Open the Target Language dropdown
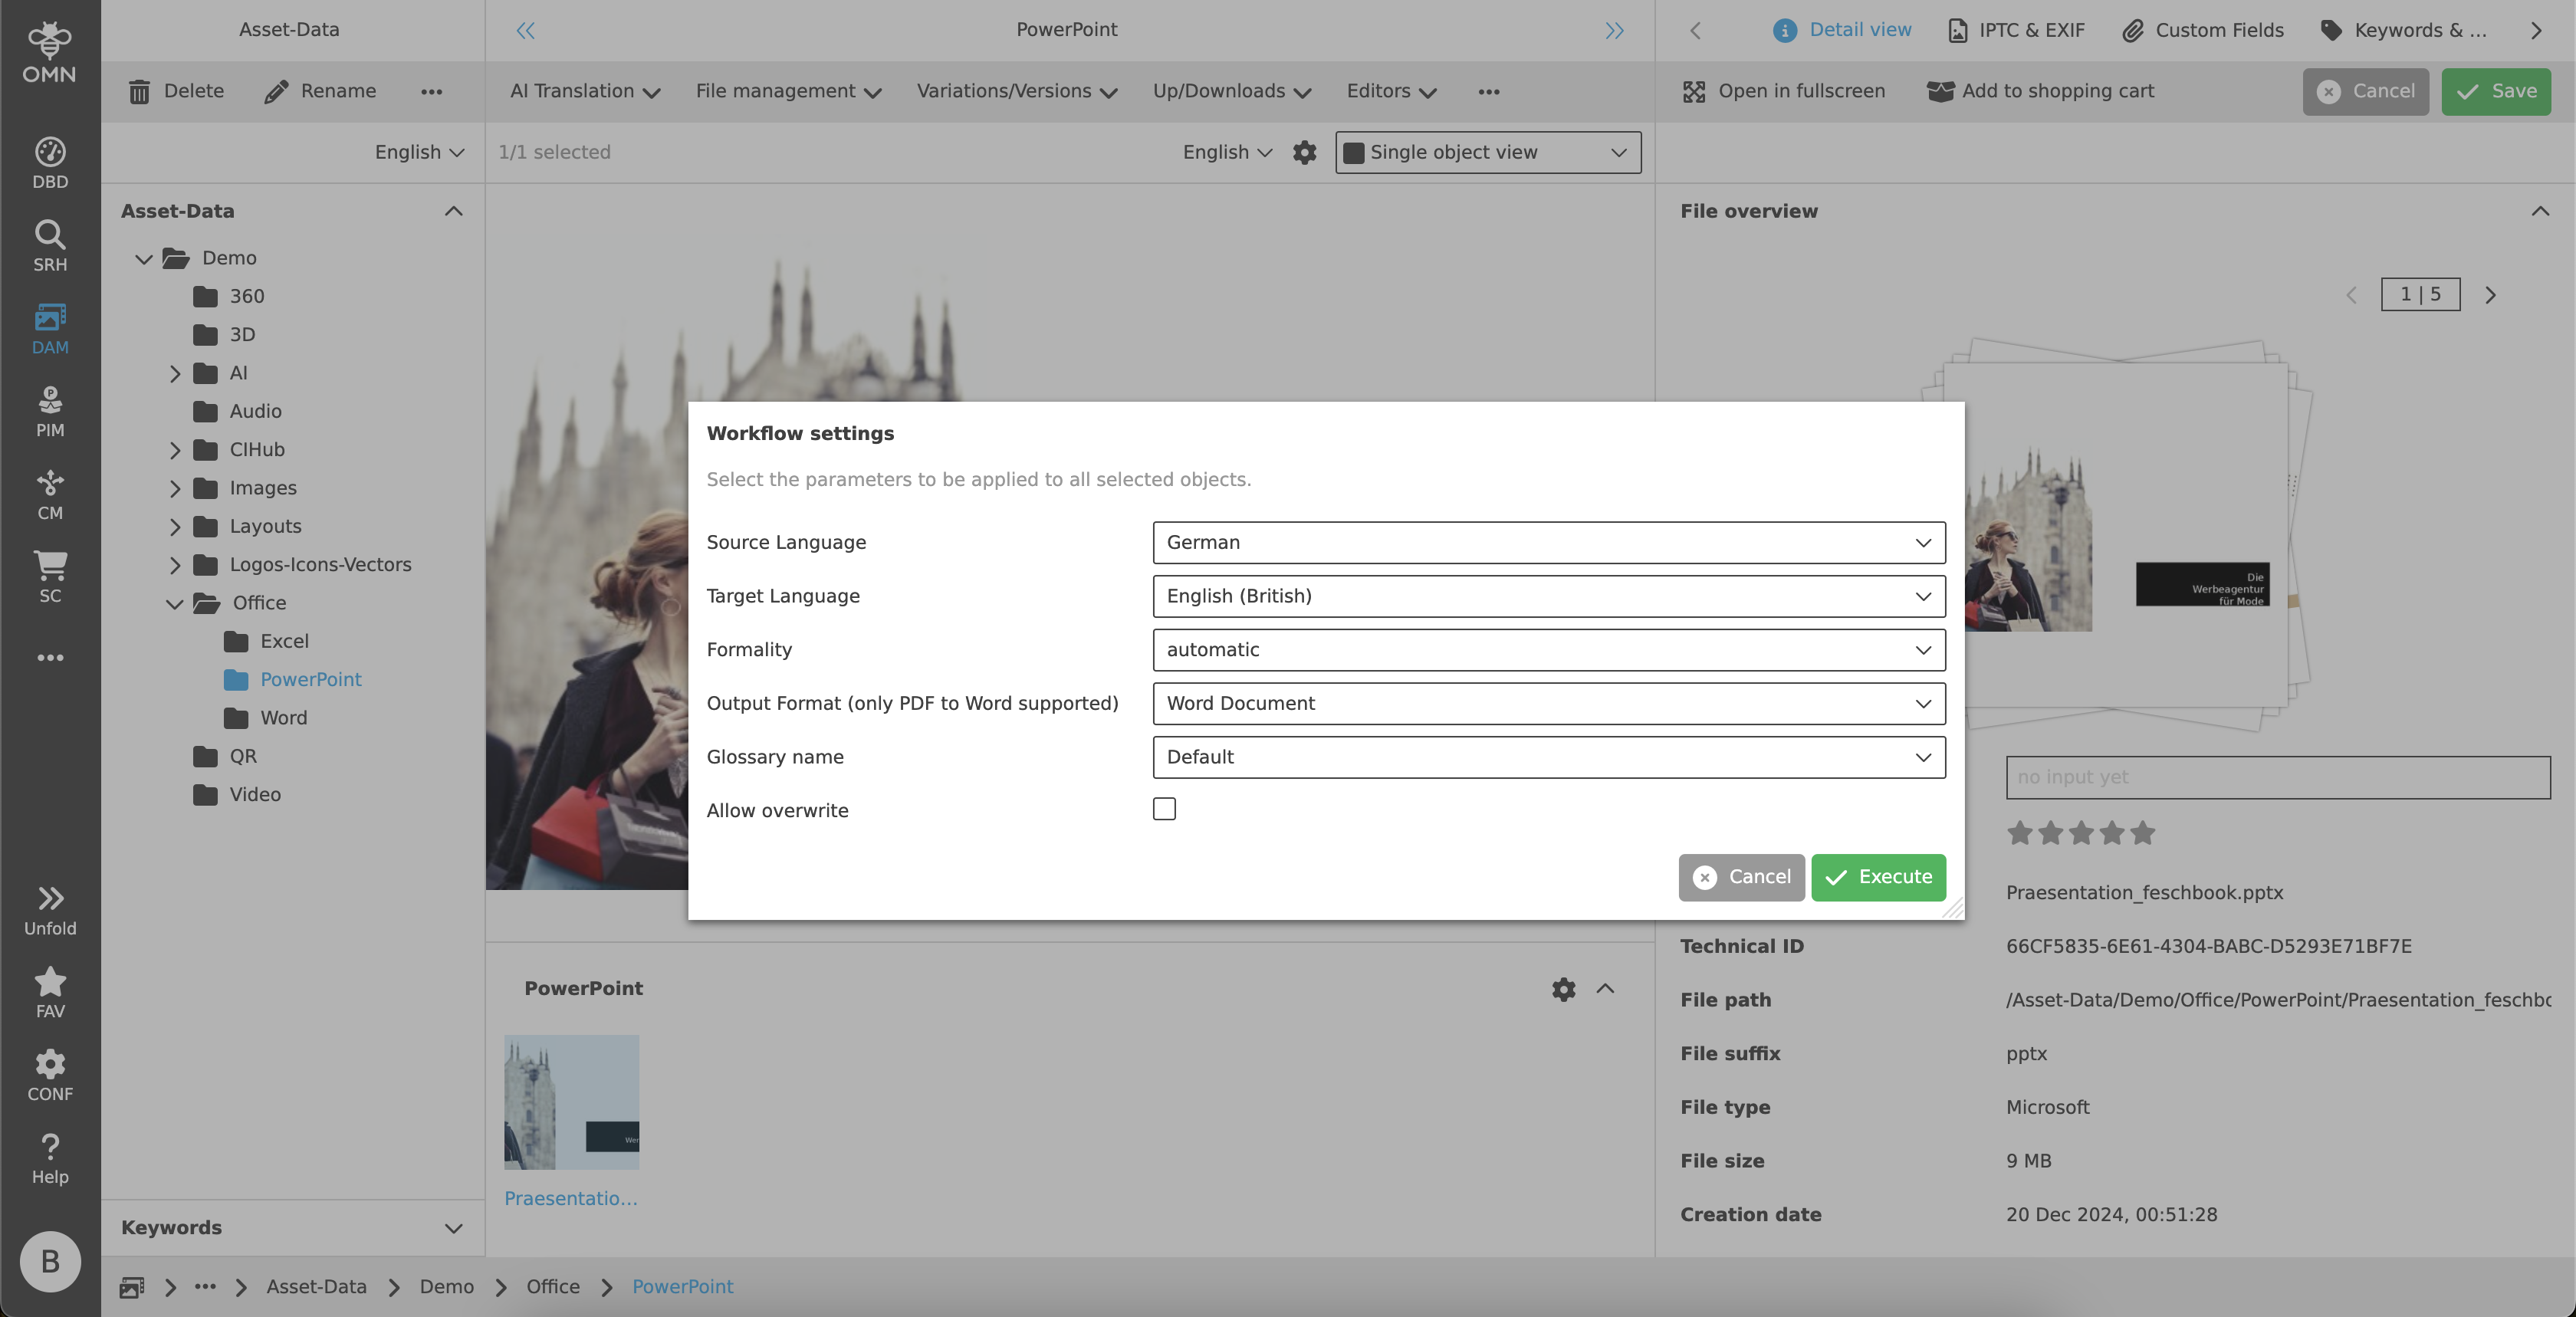The height and width of the screenshot is (1317, 2576). [1548, 596]
